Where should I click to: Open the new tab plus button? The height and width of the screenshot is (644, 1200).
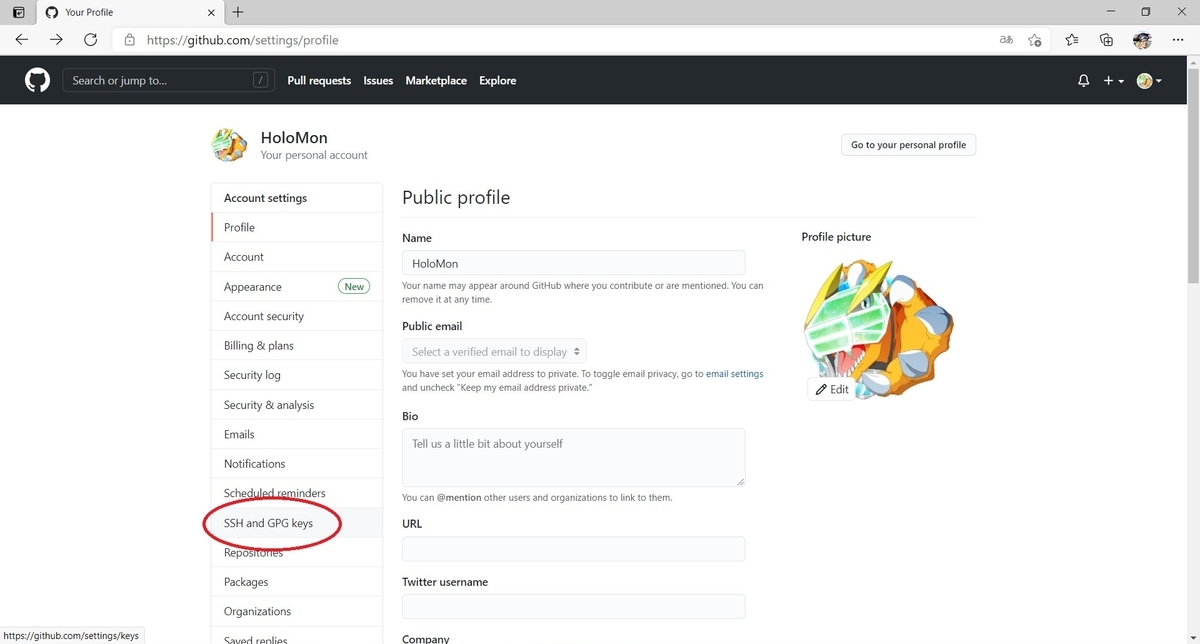tap(238, 12)
